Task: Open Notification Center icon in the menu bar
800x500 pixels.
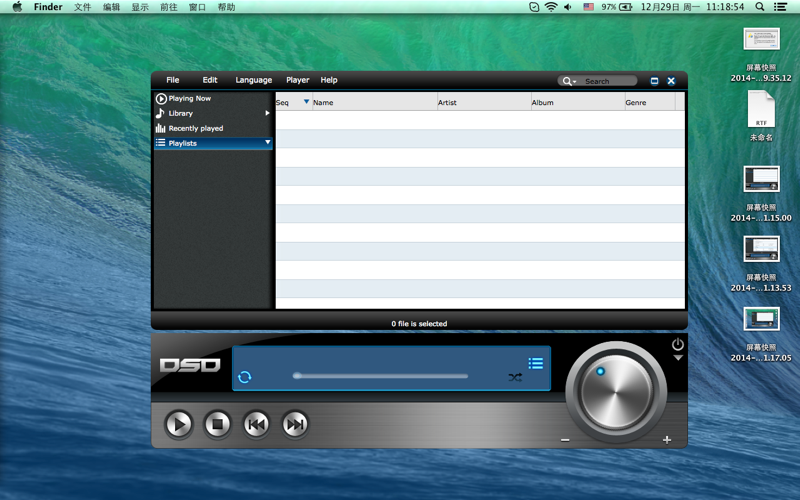Action: (x=780, y=7)
